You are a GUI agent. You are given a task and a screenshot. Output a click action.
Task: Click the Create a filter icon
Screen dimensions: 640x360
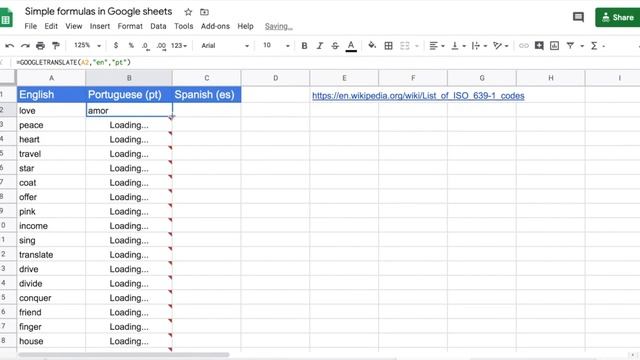570,46
